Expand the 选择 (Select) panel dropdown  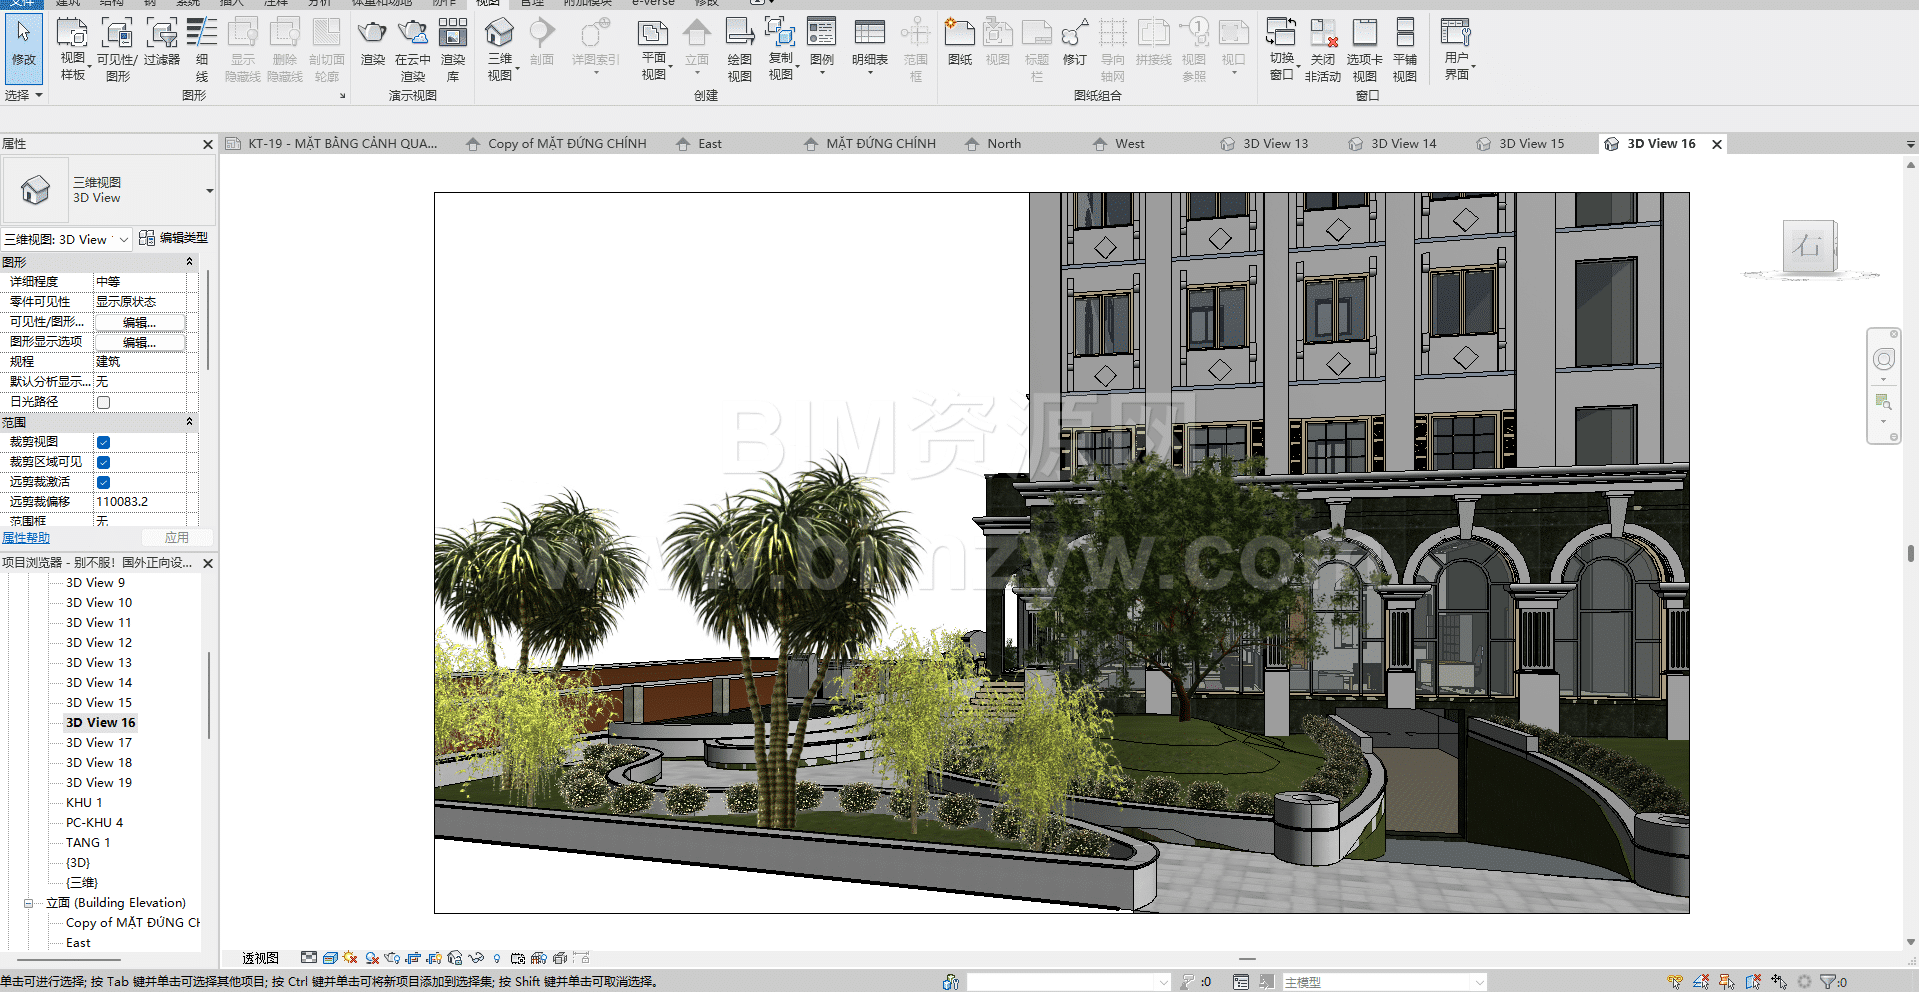(24, 96)
